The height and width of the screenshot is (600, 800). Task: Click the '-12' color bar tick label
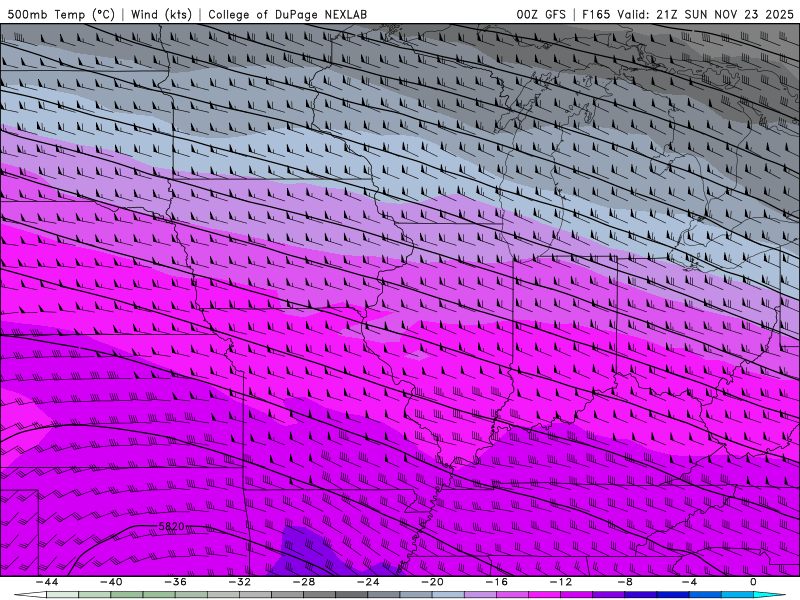[561, 582]
